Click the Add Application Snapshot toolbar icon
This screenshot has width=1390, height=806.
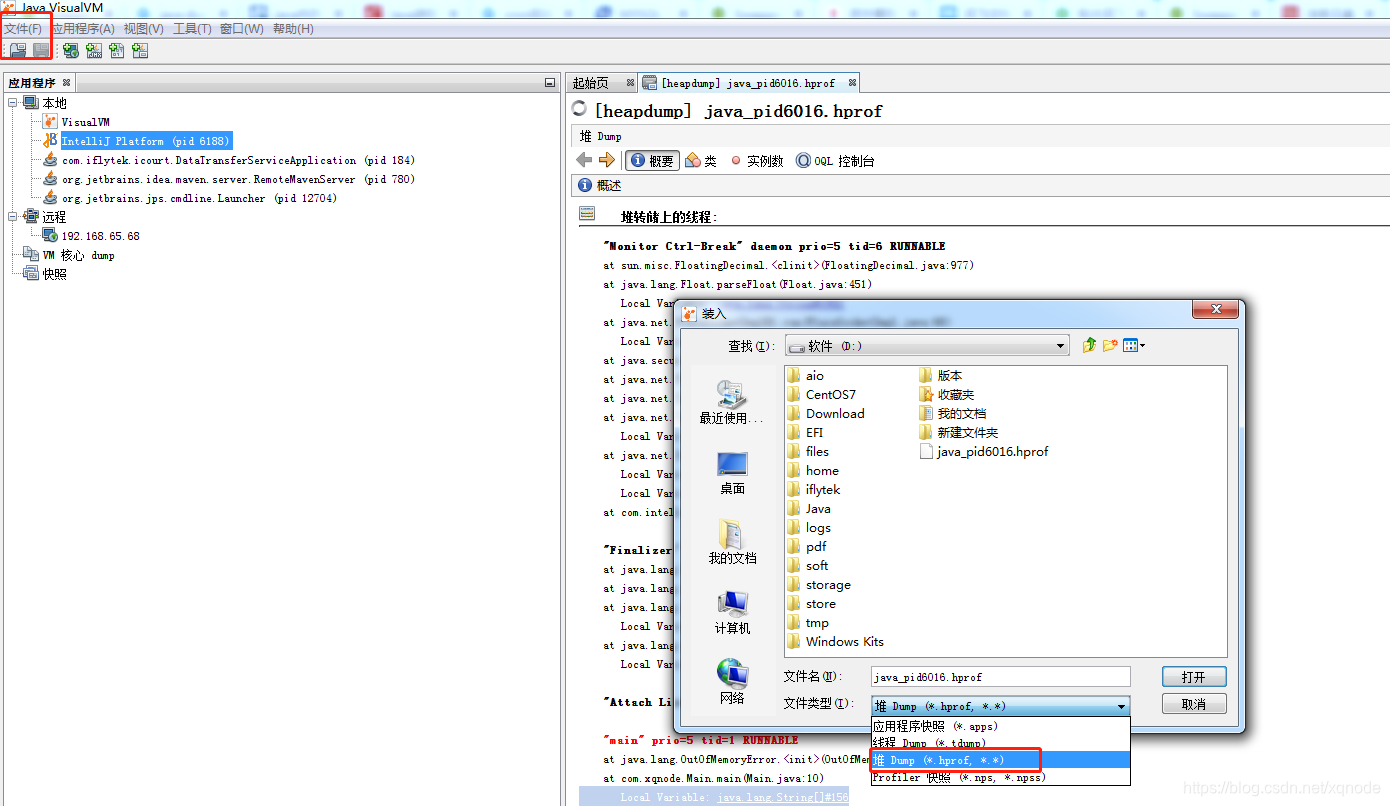(x=140, y=50)
